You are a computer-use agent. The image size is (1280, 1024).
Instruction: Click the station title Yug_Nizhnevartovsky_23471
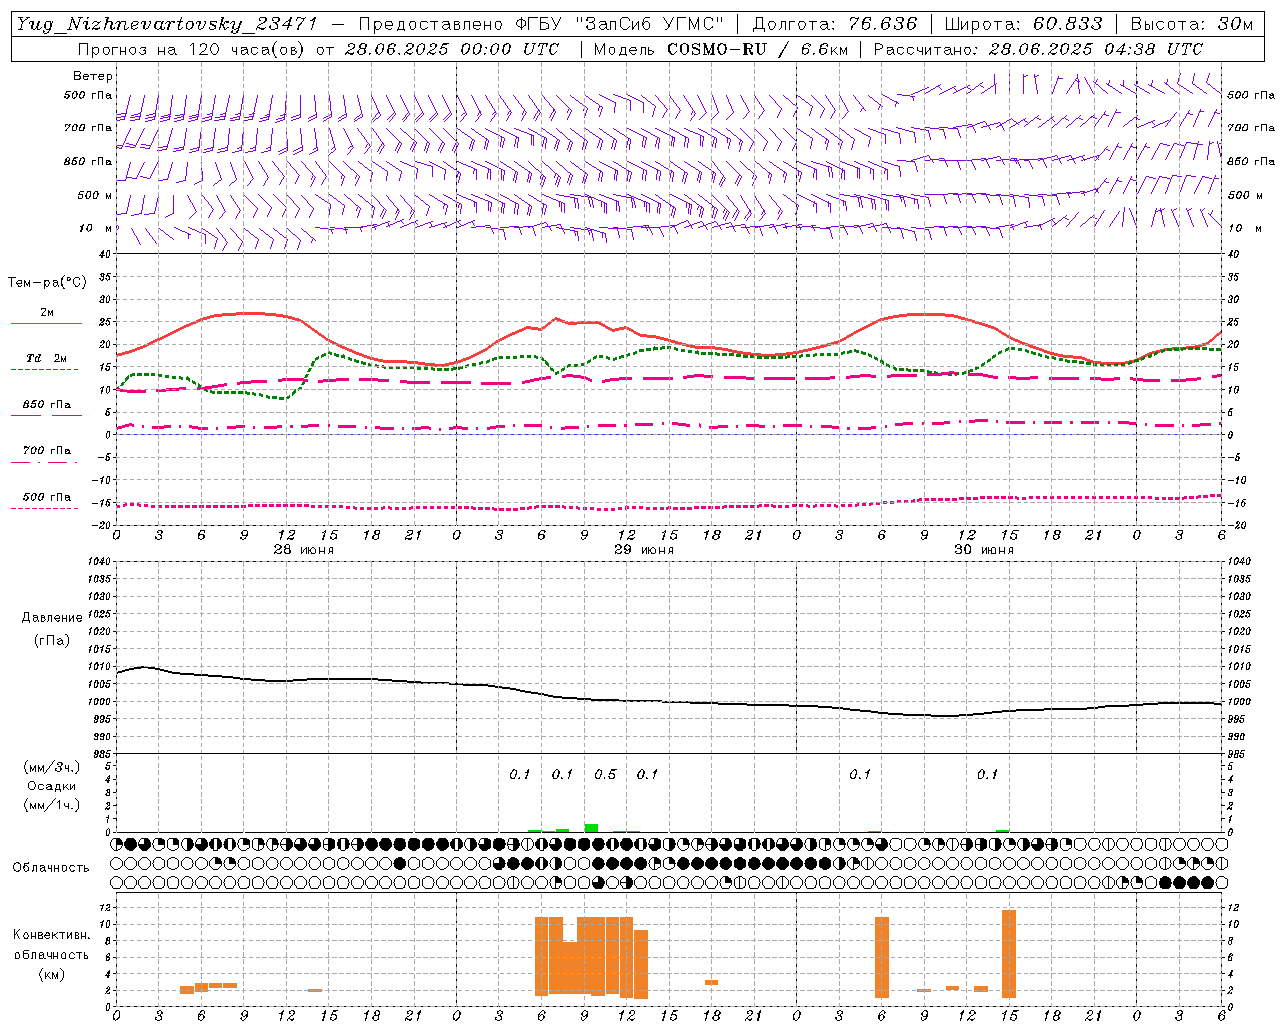pyautogui.click(x=167, y=24)
